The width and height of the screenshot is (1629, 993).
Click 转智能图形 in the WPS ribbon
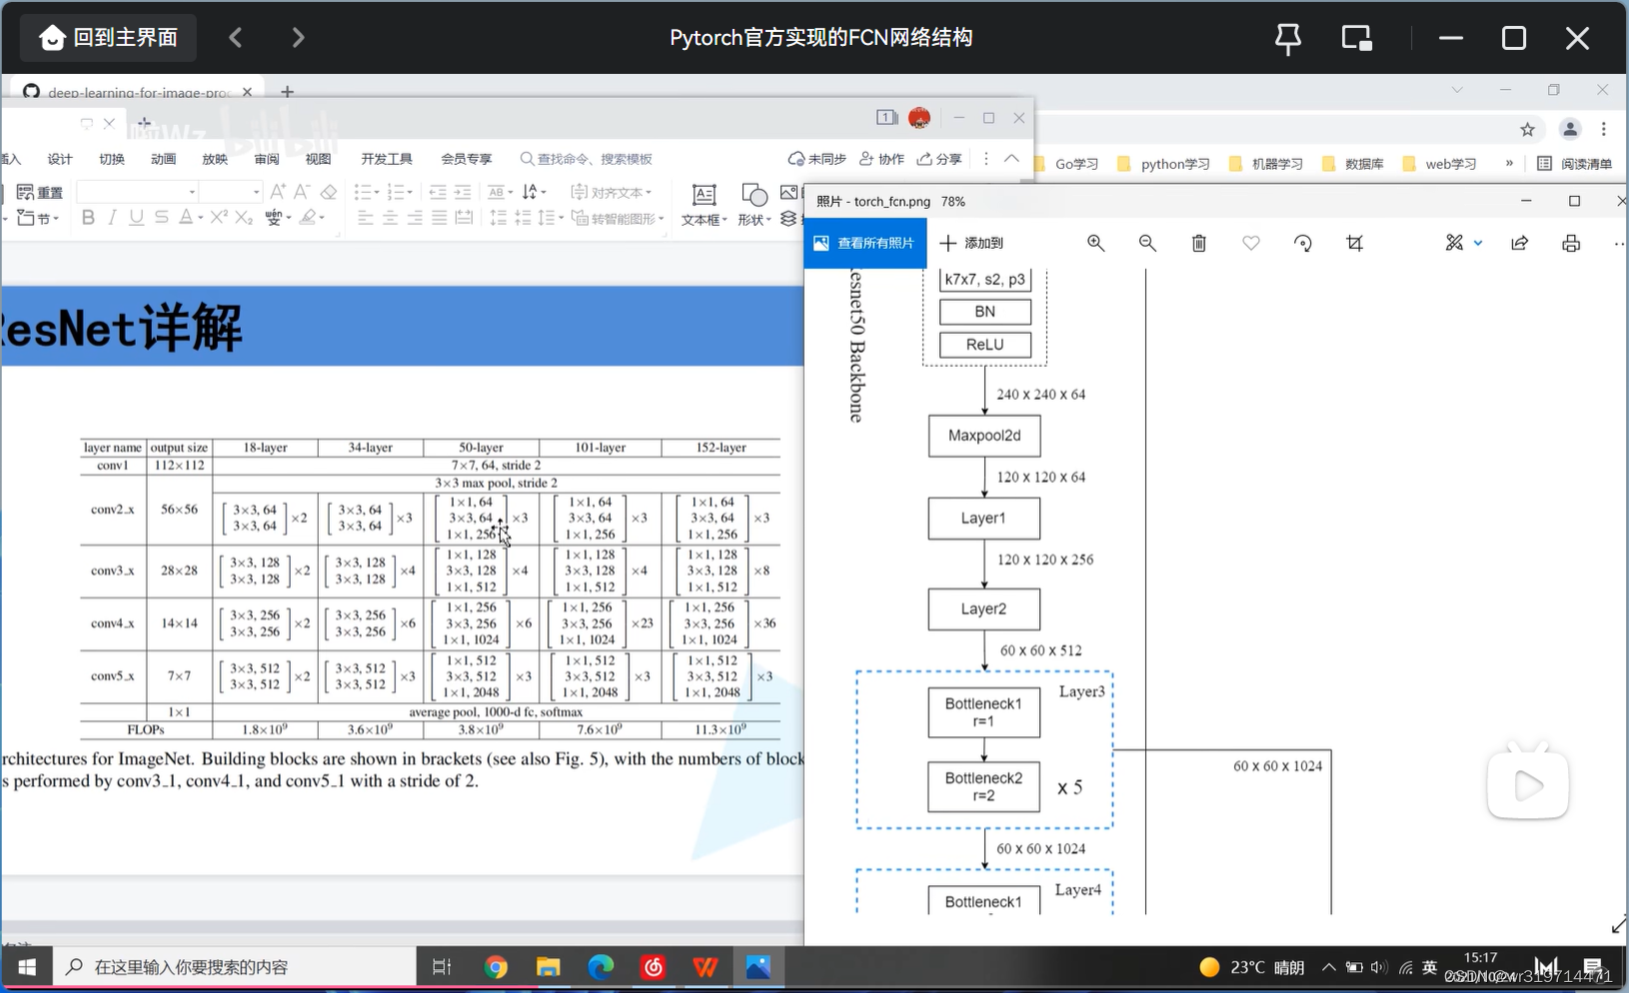tap(618, 218)
